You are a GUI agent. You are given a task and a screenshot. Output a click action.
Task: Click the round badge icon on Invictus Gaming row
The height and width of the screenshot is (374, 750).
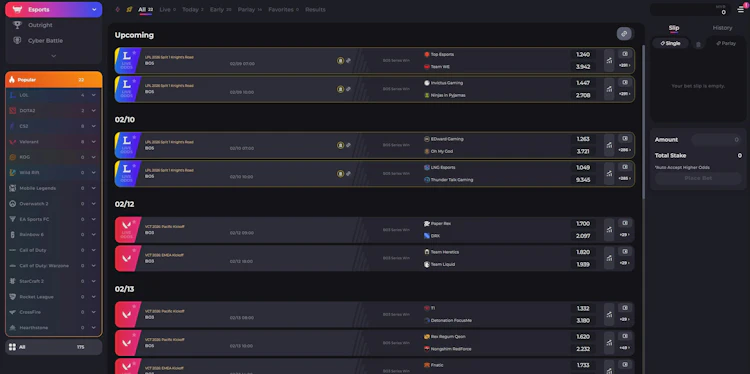[341, 89]
